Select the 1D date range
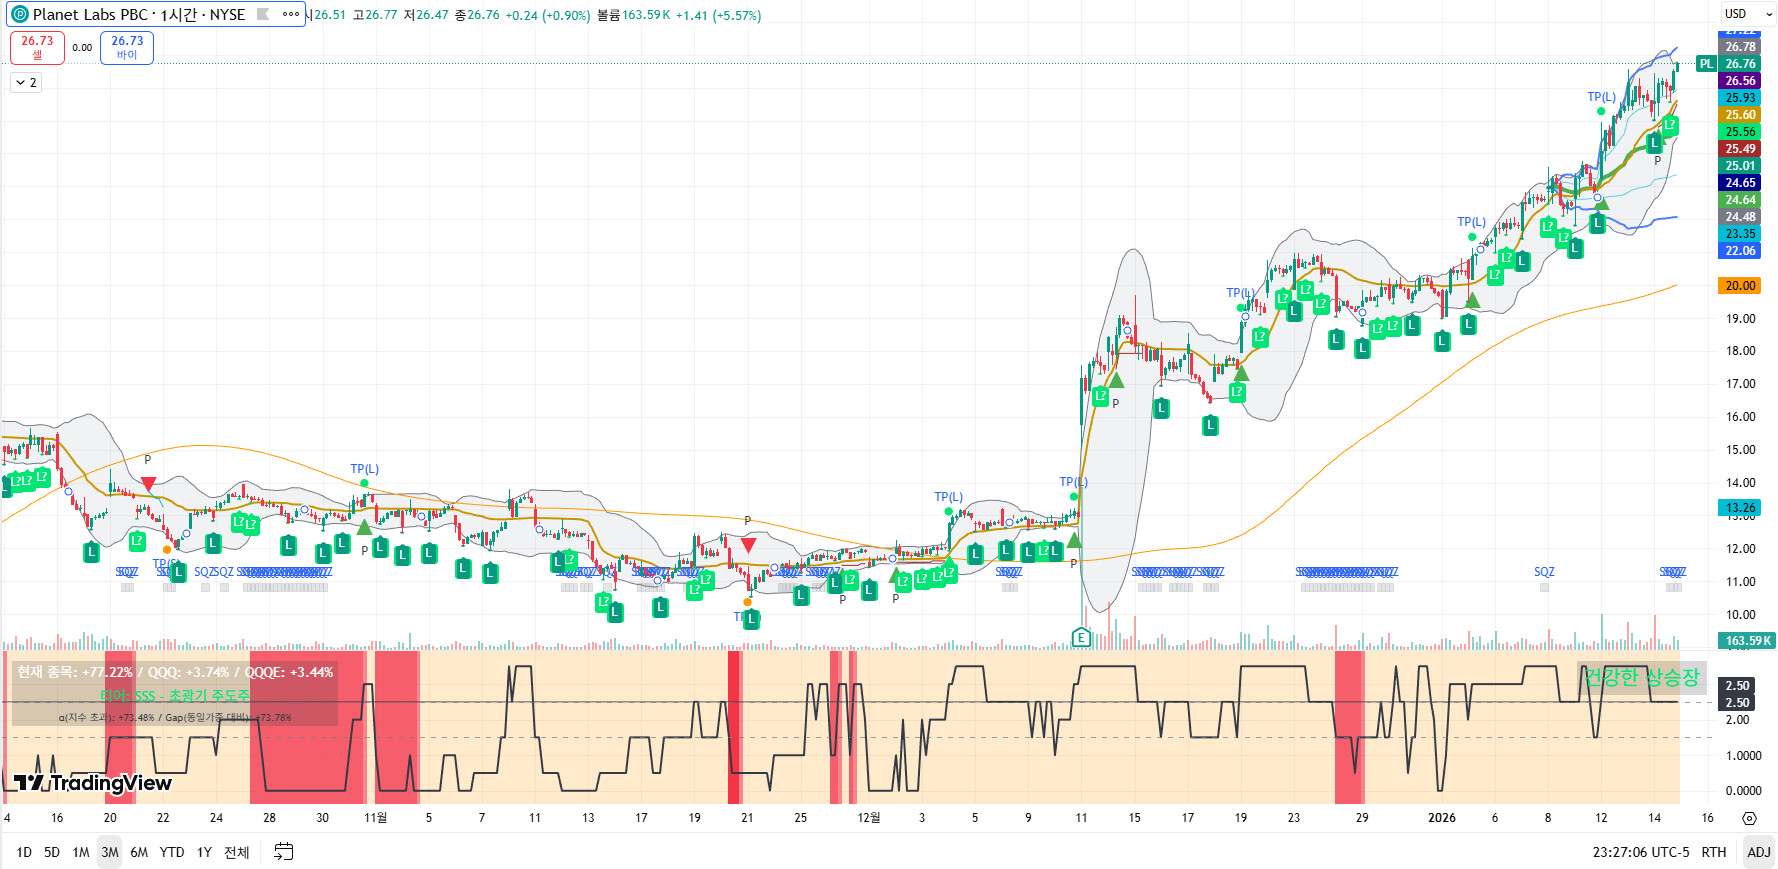 coord(24,852)
